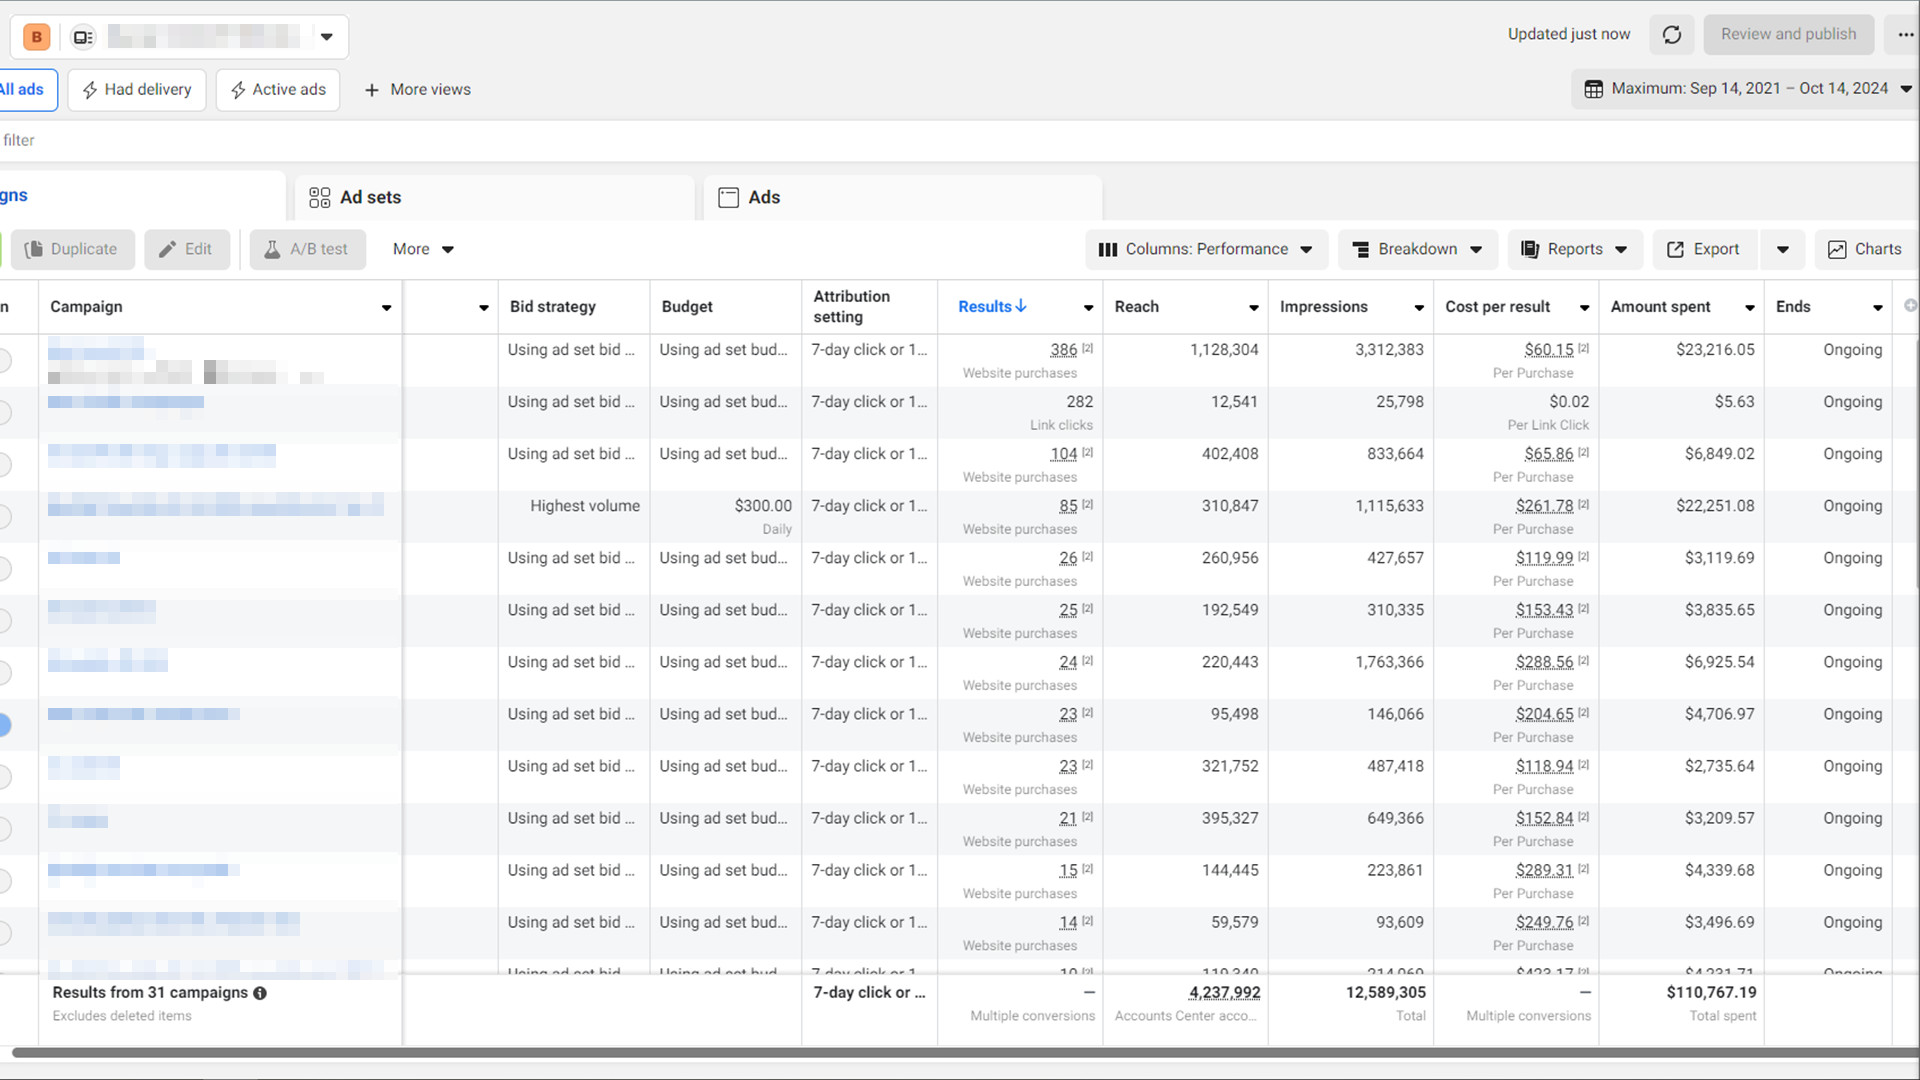Select checkbox of the first campaign row
Image resolution: width=1920 pixels, height=1080 pixels.
[4, 360]
